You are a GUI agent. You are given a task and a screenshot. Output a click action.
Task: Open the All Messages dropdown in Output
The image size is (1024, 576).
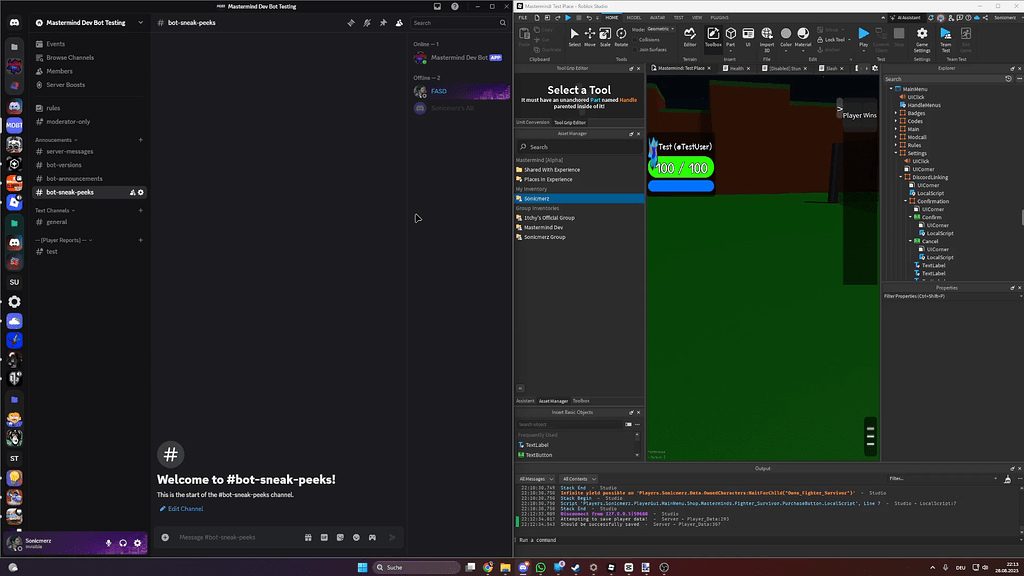[x=536, y=479]
